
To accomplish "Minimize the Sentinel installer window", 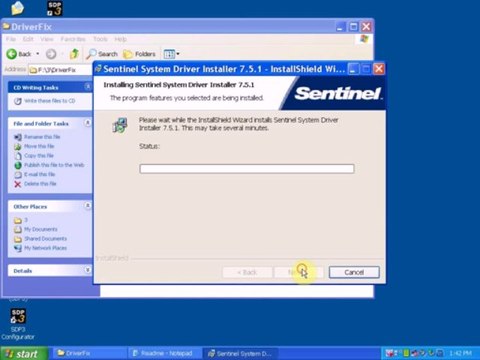I will pyautogui.click(x=354, y=69).
